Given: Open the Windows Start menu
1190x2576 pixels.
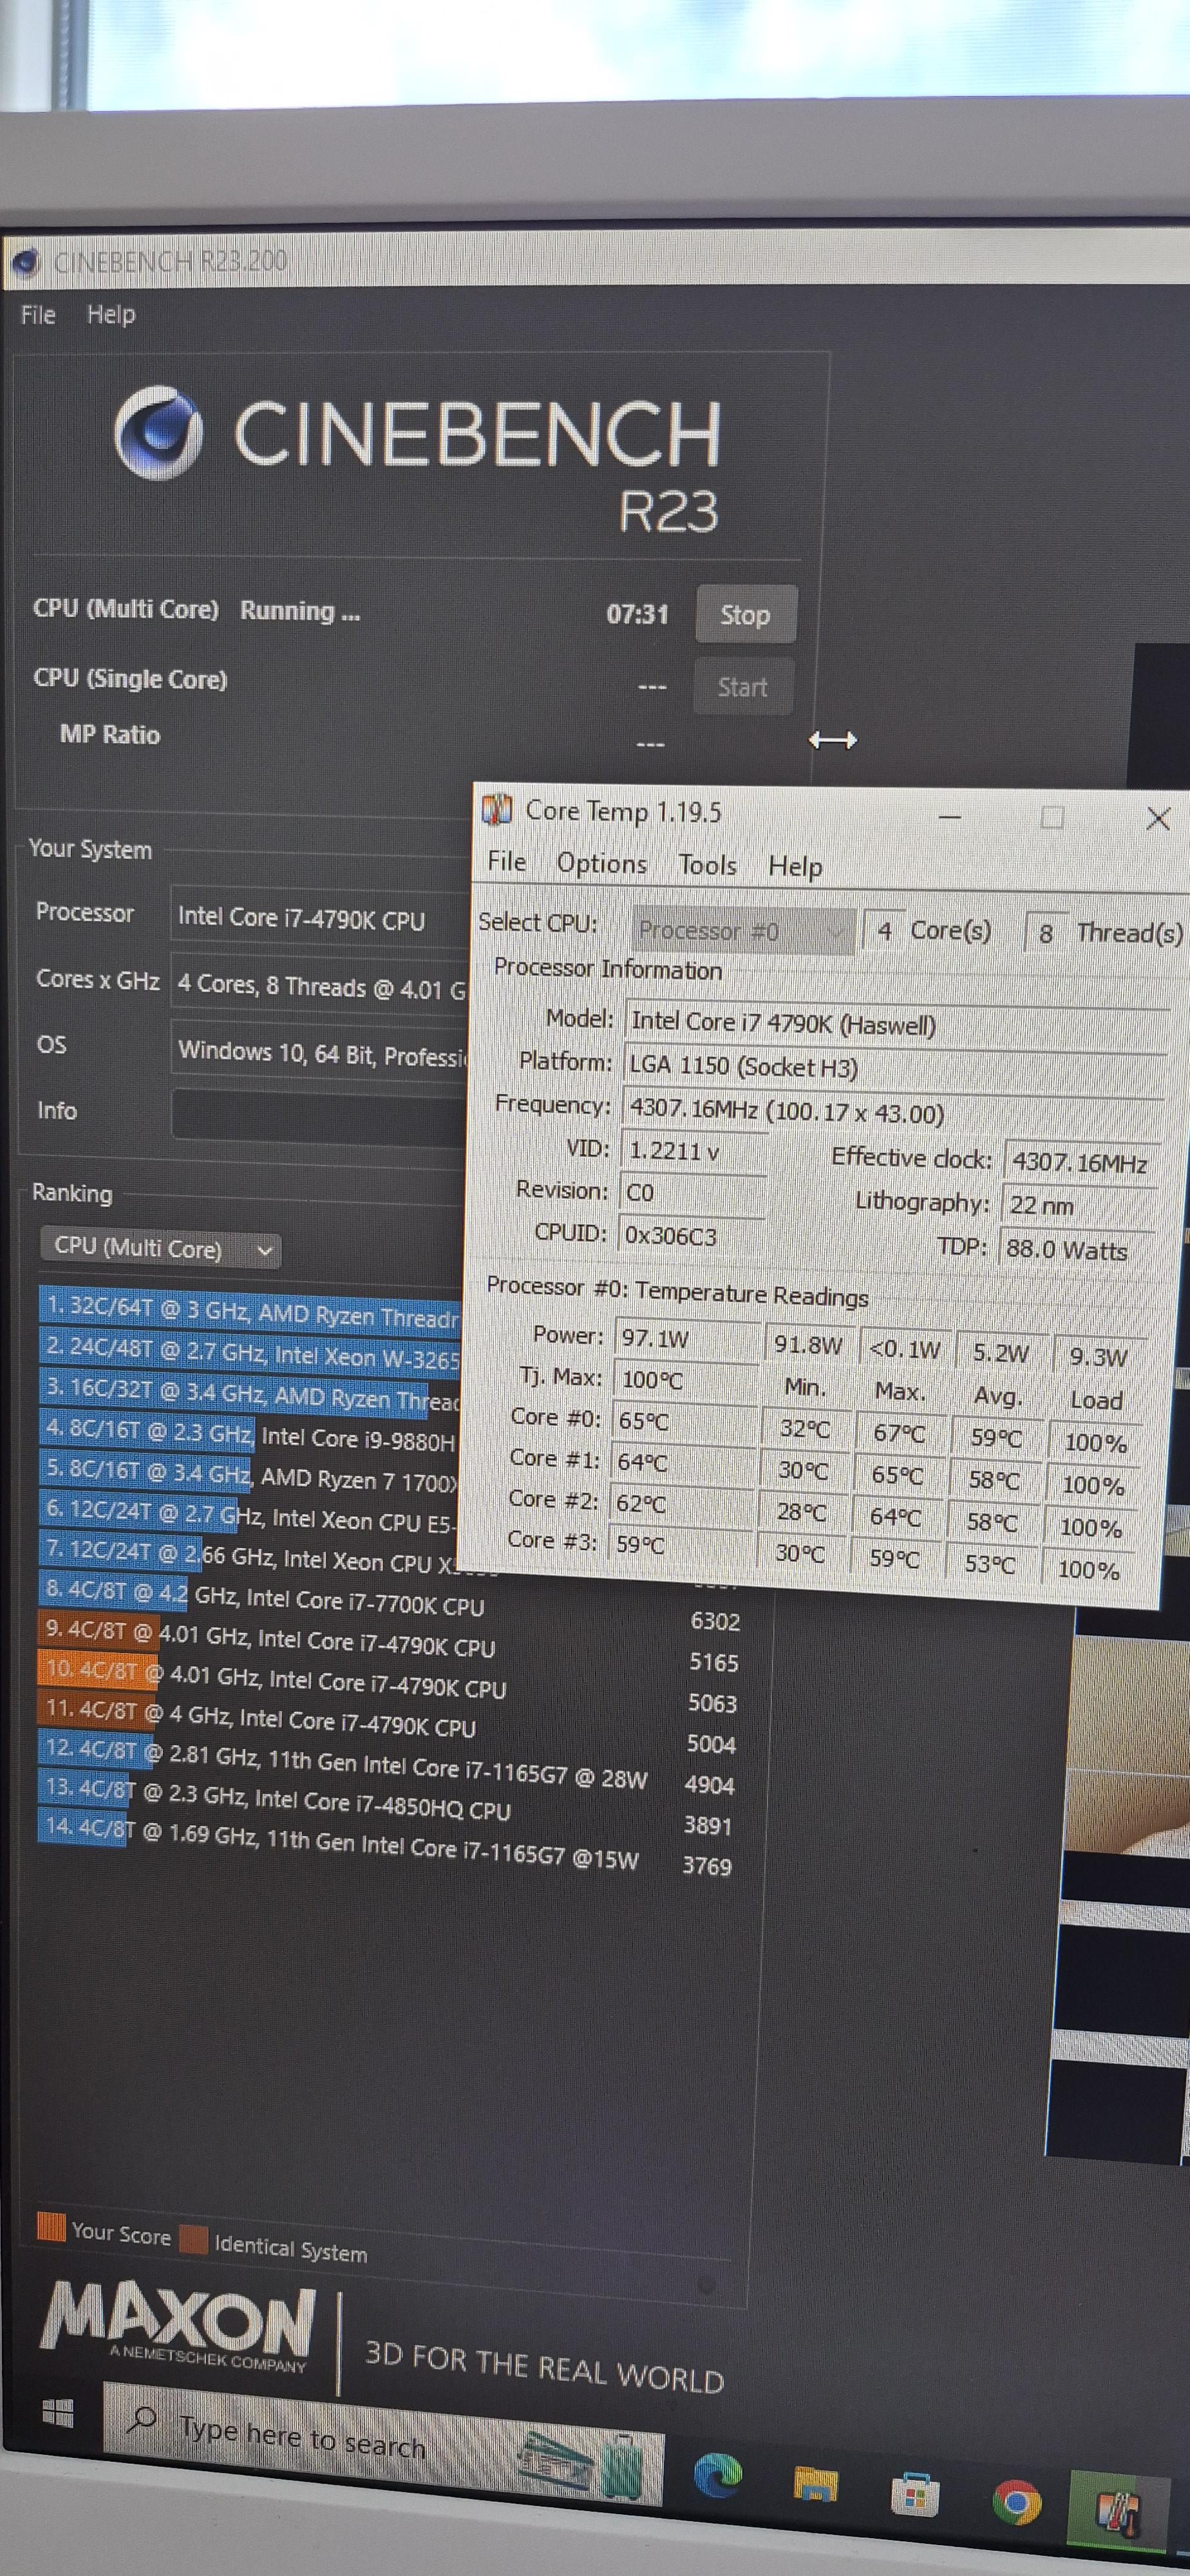Looking at the screenshot, I should [58, 2414].
